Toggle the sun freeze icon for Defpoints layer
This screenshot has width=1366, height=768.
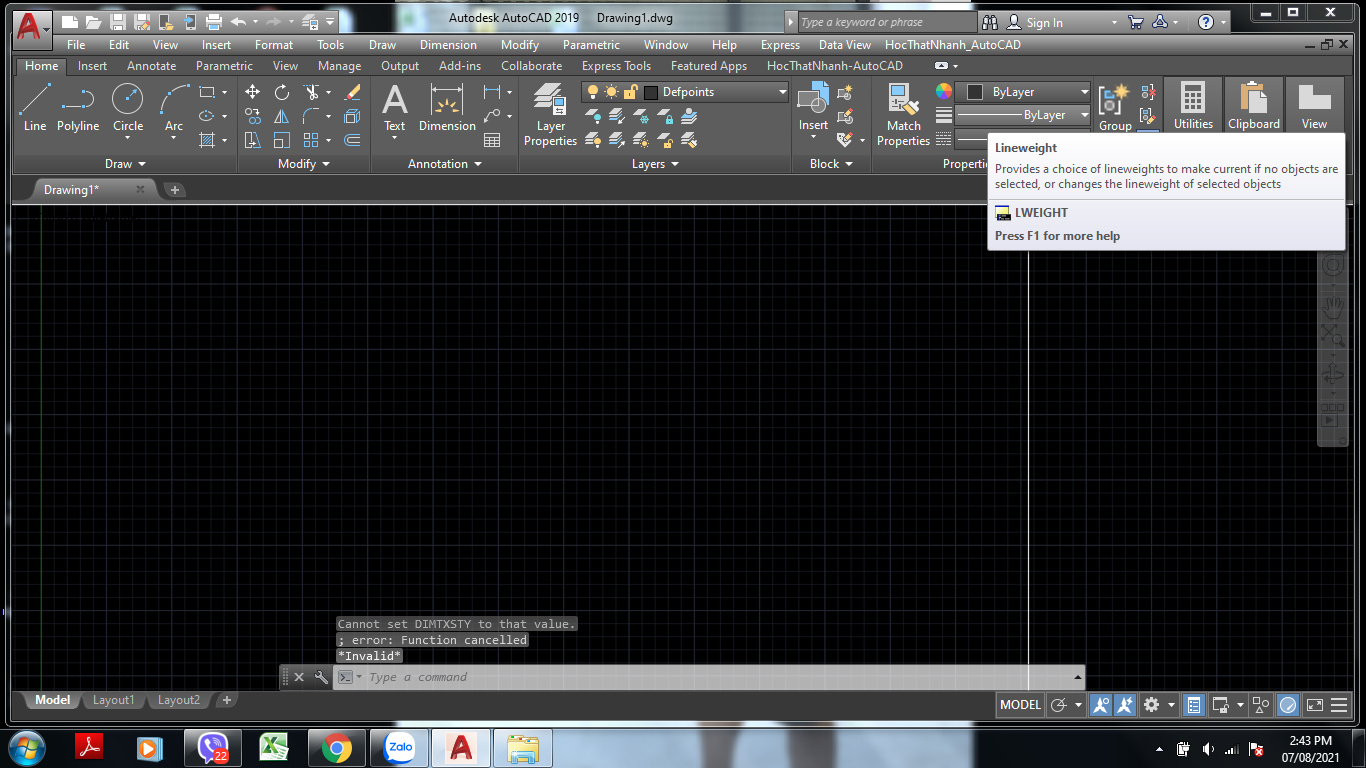611,92
